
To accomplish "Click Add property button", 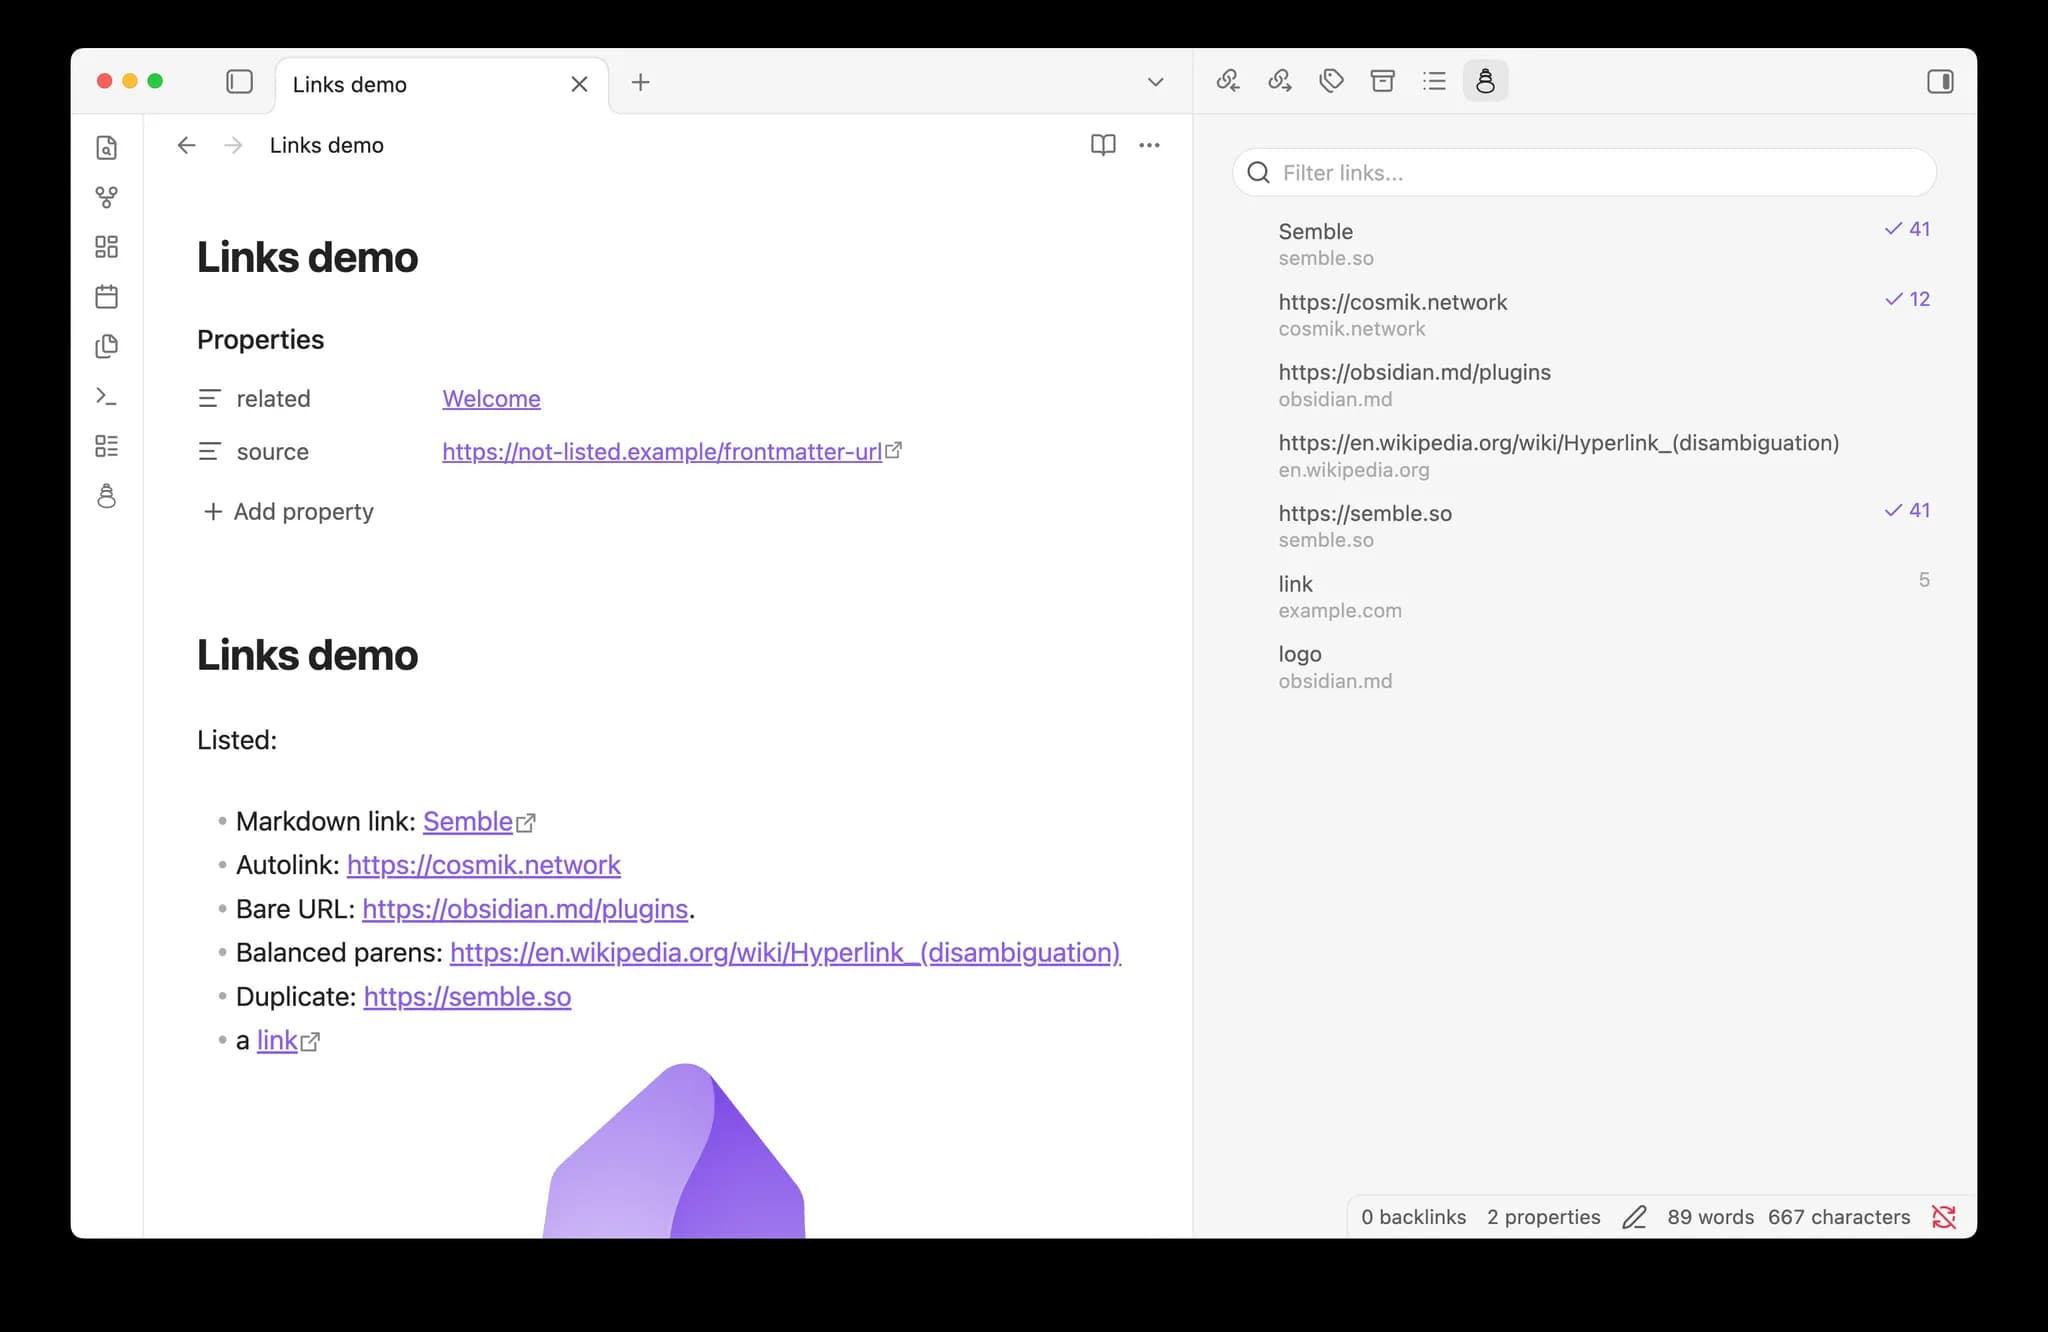I will [288, 512].
